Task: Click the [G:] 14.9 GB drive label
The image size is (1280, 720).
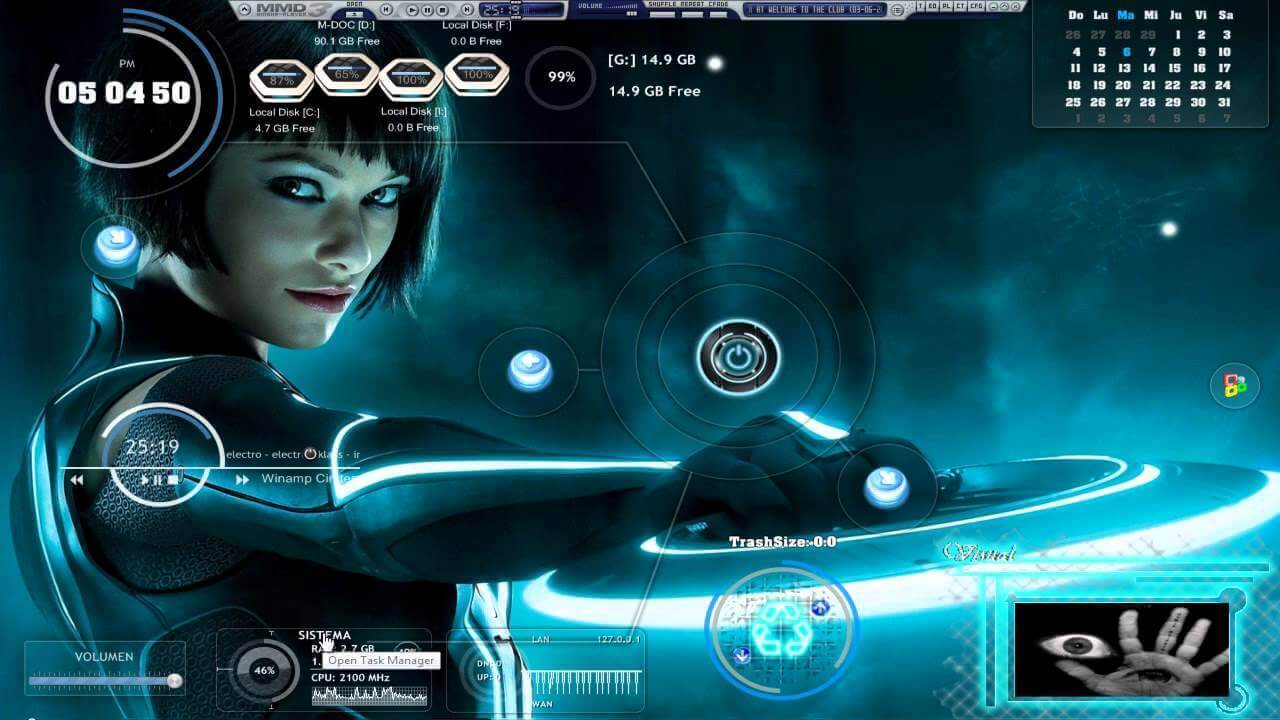Action: [x=651, y=60]
